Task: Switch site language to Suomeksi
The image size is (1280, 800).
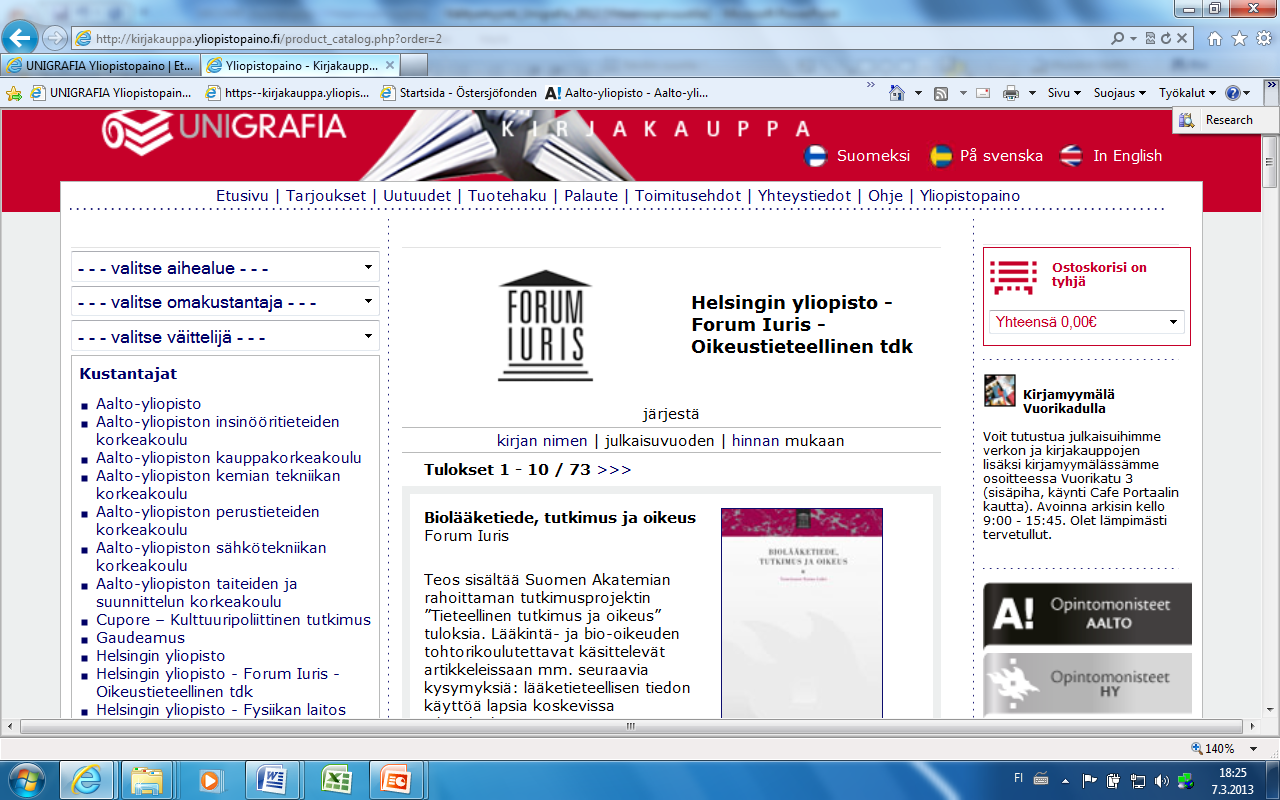Action: (x=858, y=156)
